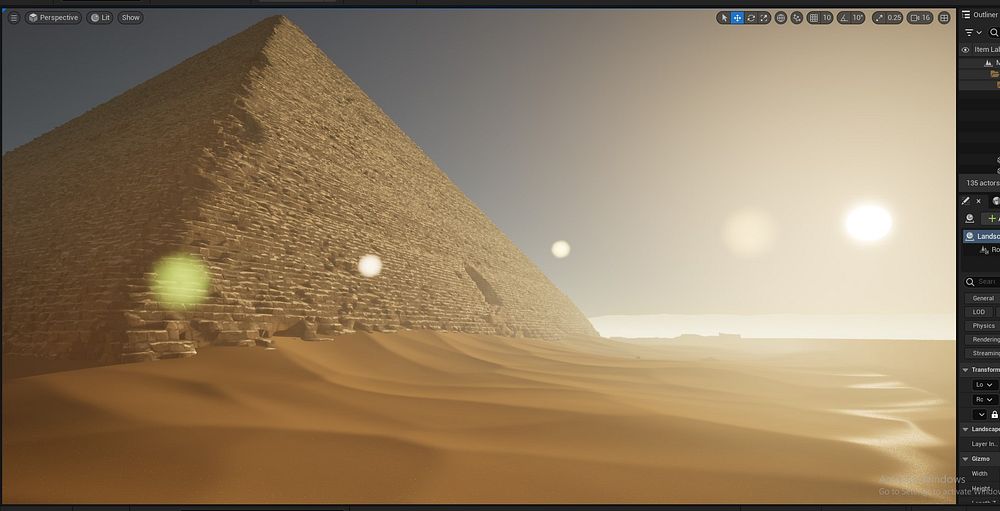Viewport: 1000px width, 511px height.
Task: Activate the Translate move gizmo tool
Action: [x=737, y=18]
